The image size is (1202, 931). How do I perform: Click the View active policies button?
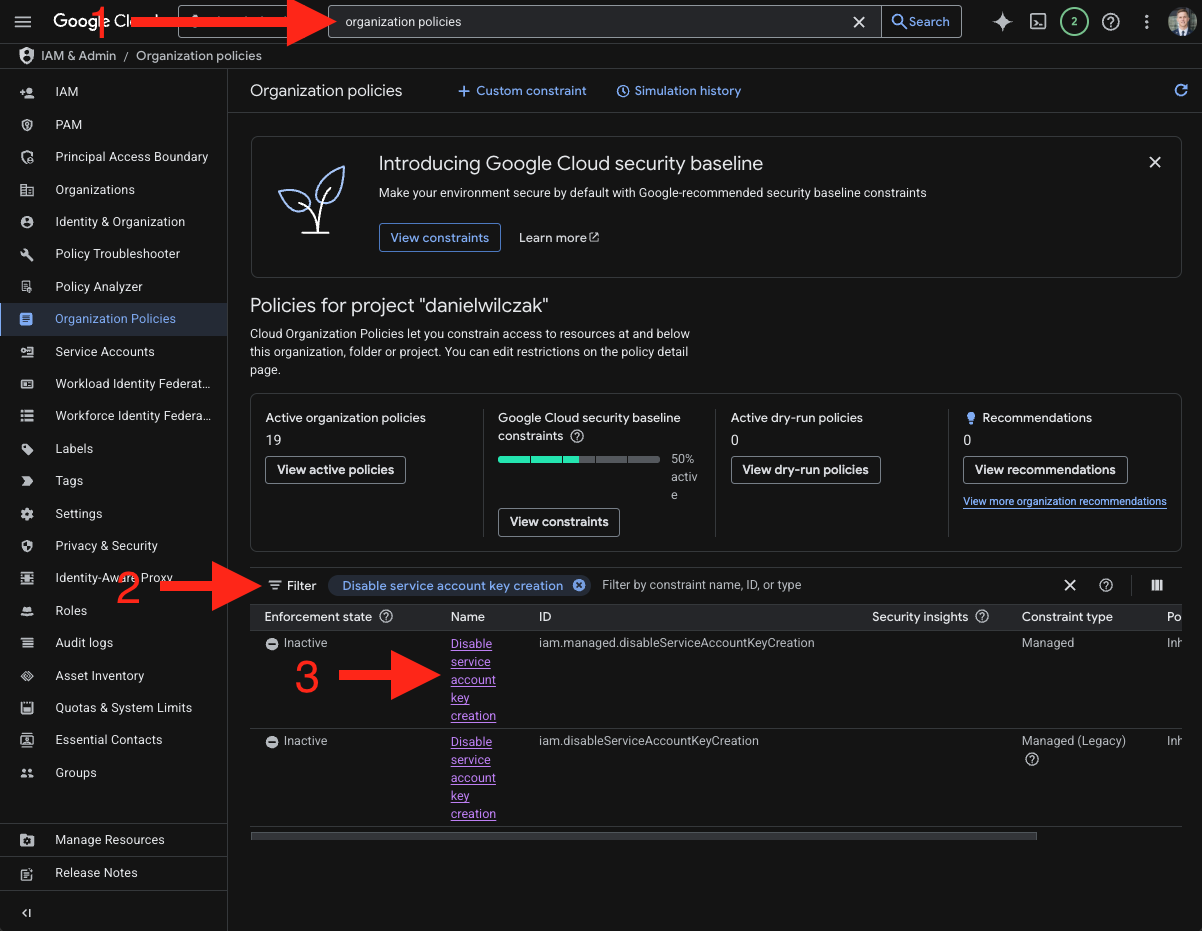(335, 470)
